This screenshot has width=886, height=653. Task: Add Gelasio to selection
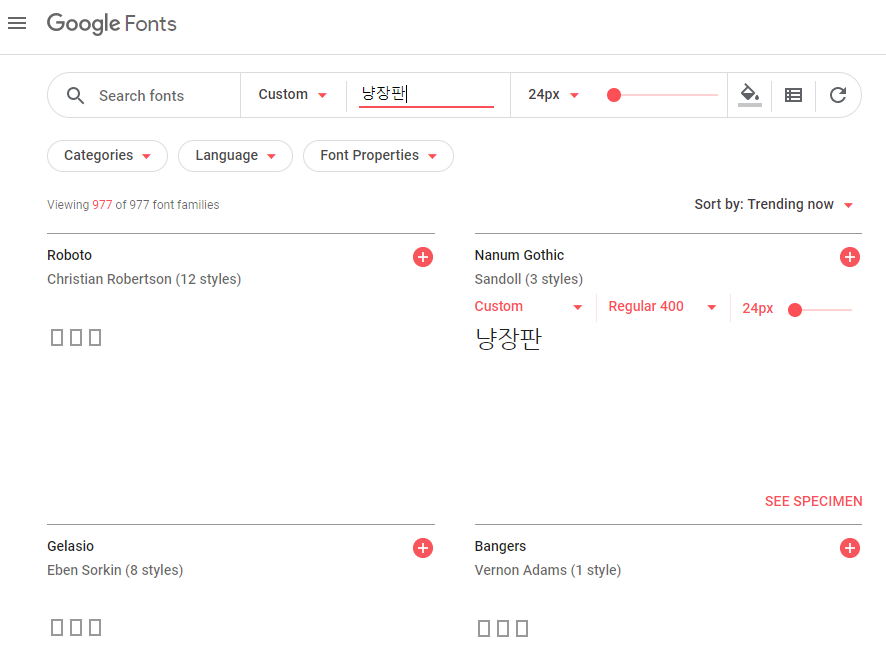[423, 548]
